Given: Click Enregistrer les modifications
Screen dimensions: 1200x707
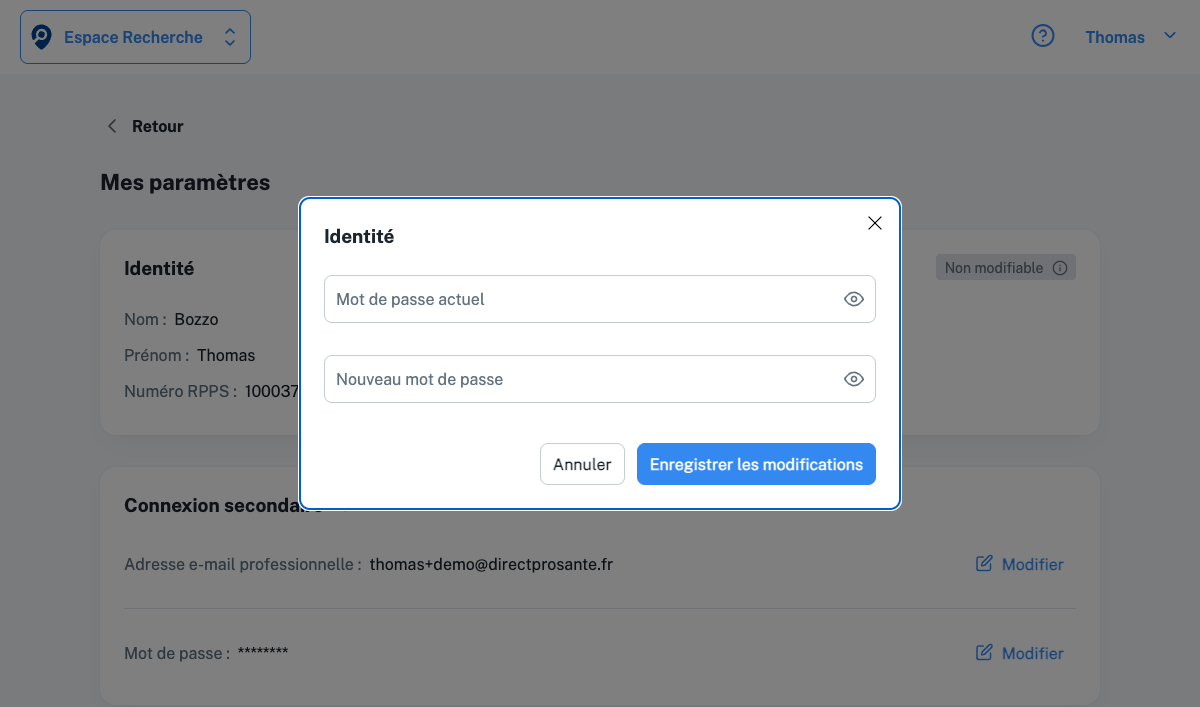Looking at the screenshot, I should click(756, 464).
